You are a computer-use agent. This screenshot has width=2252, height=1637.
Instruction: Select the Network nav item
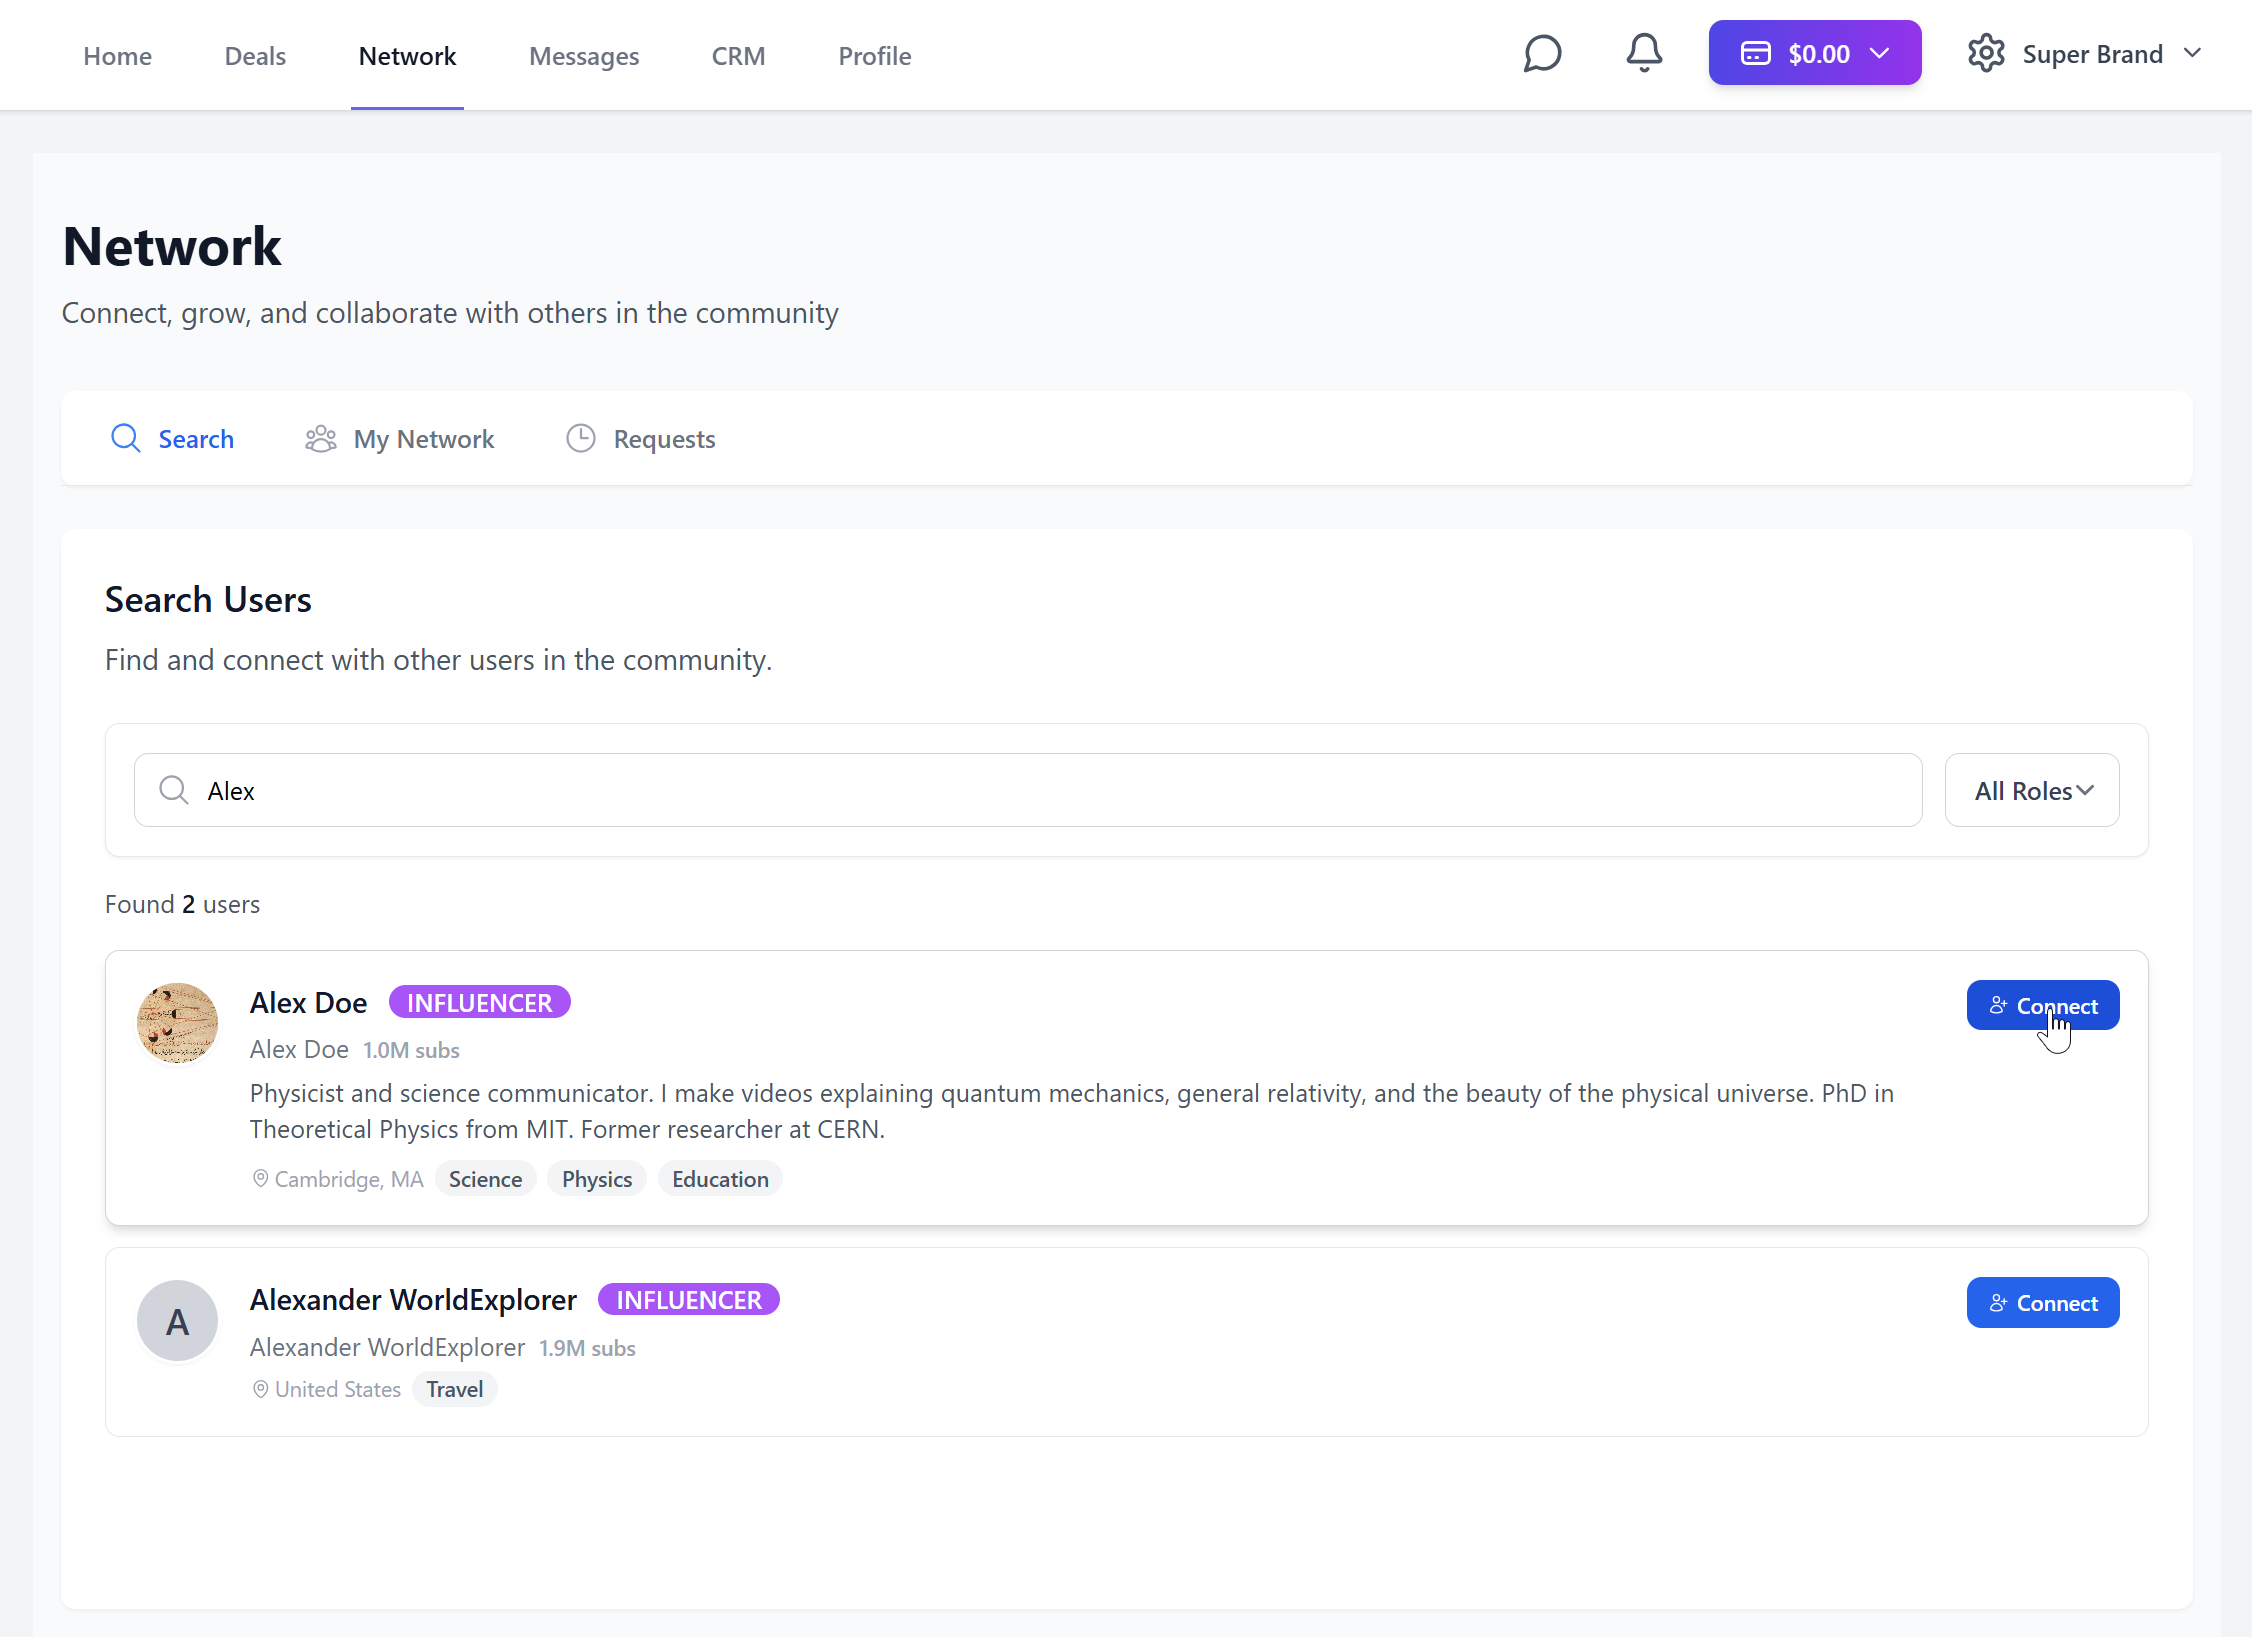tap(407, 56)
